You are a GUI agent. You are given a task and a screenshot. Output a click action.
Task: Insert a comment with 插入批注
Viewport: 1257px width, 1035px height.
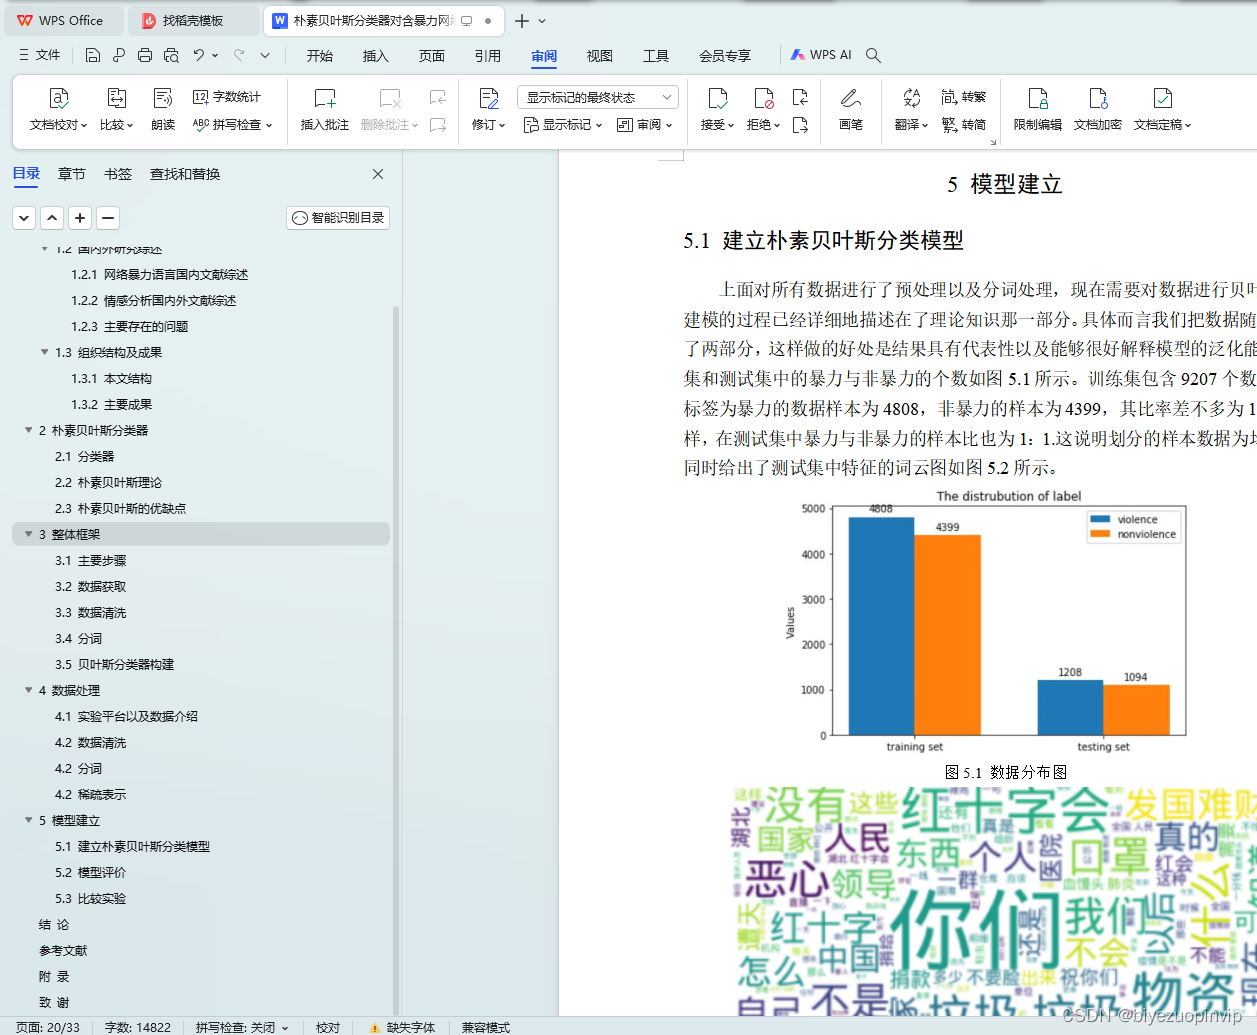pyautogui.click(x=324, y=110)
